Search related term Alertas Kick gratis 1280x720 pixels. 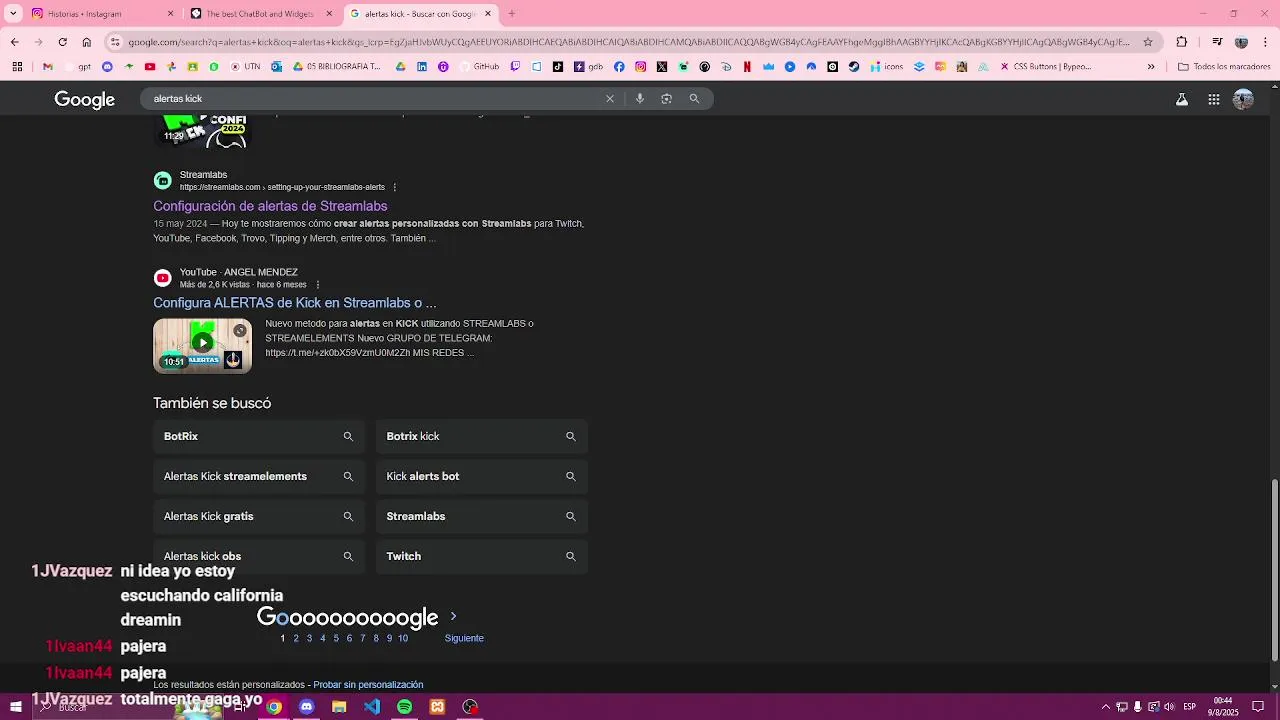pyautogui.click(x=259, y=516)
